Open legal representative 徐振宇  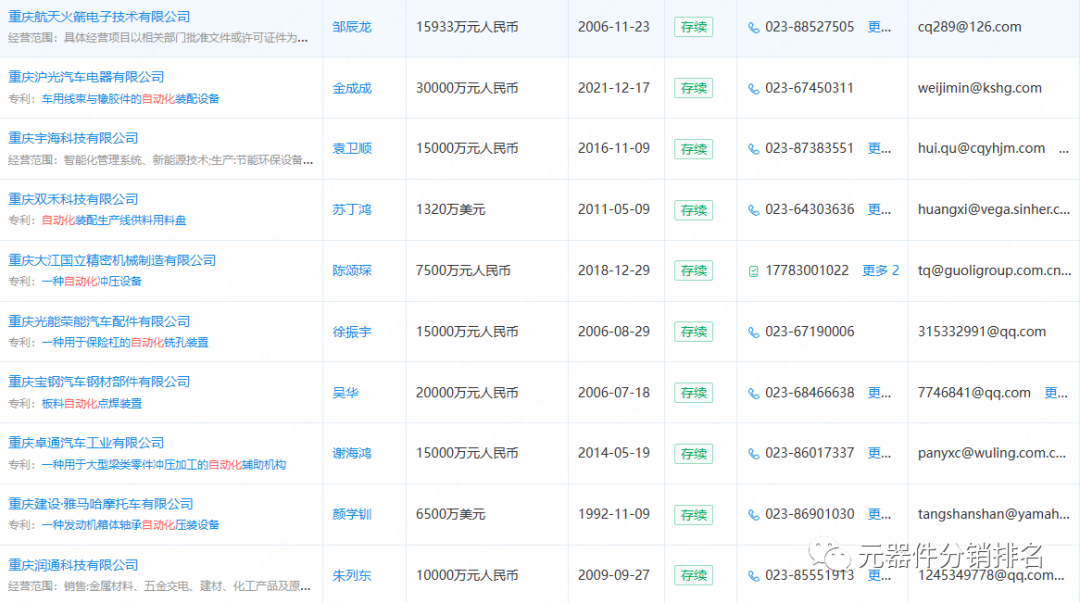(352, 331)
